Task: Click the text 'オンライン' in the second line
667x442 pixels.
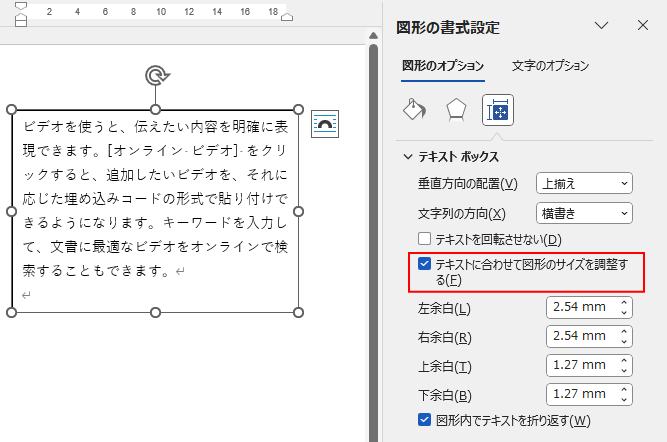Action: tap(148, 150)
